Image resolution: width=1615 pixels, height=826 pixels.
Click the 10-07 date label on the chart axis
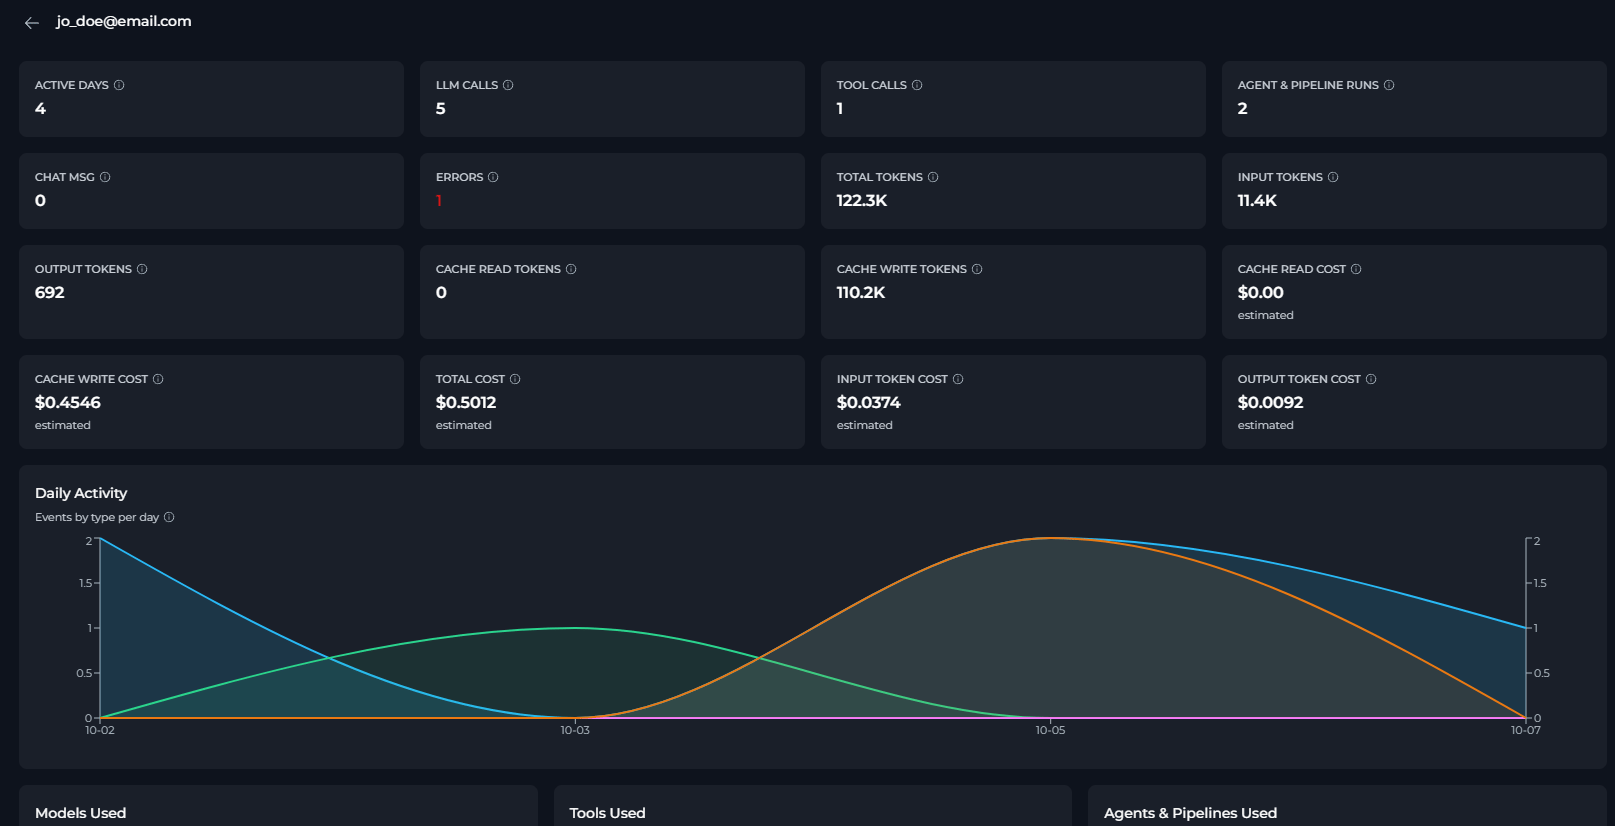(x=1525, y=730)
